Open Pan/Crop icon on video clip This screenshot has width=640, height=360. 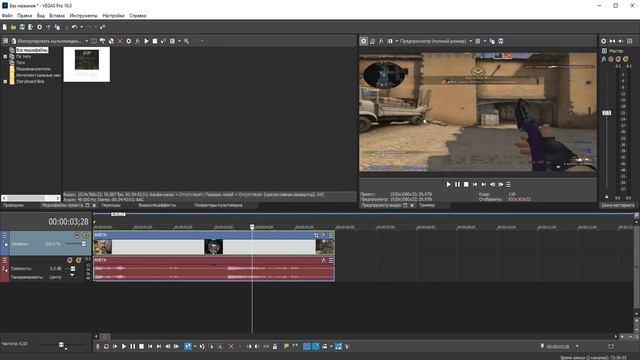click(316, 235)
